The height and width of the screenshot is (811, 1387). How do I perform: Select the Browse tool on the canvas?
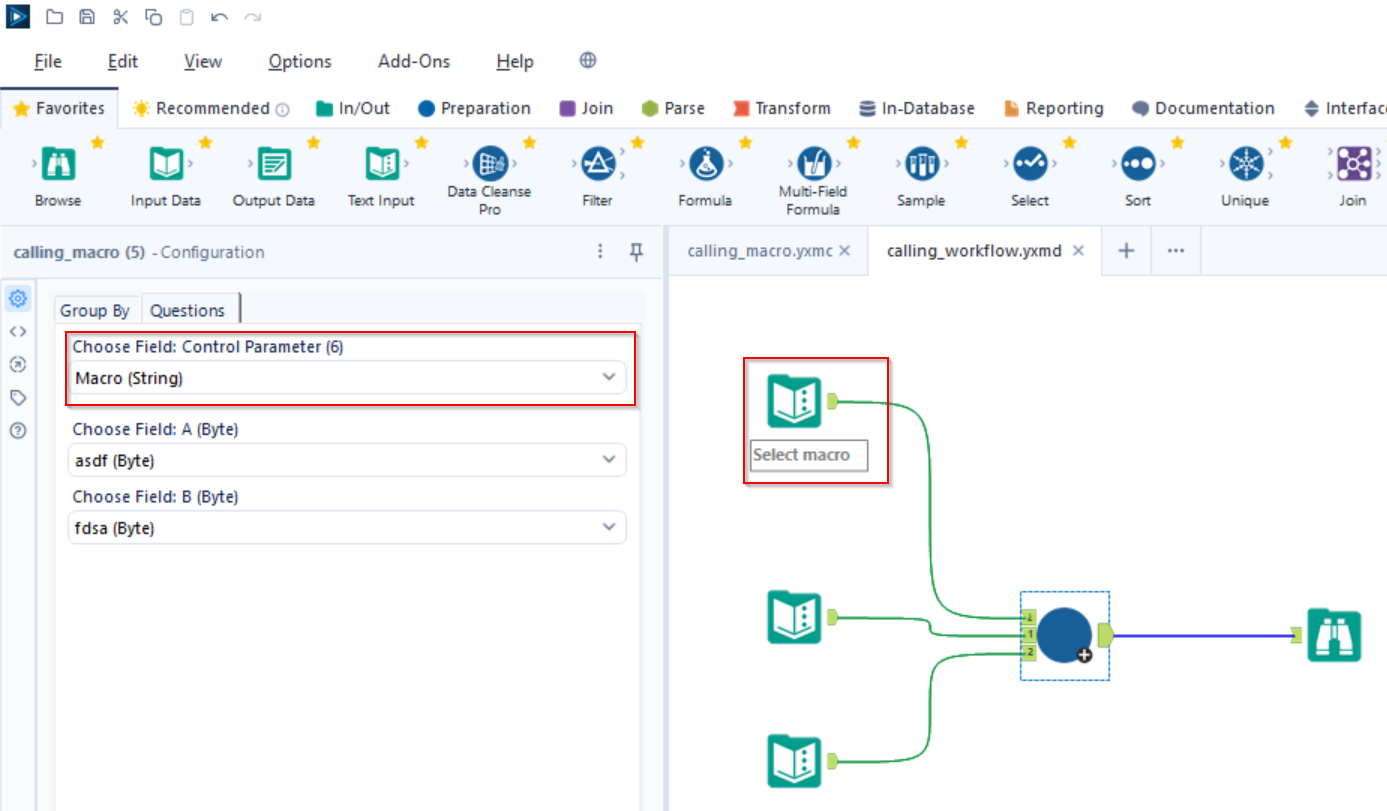pyautogui.click(x=1334, y=635)
